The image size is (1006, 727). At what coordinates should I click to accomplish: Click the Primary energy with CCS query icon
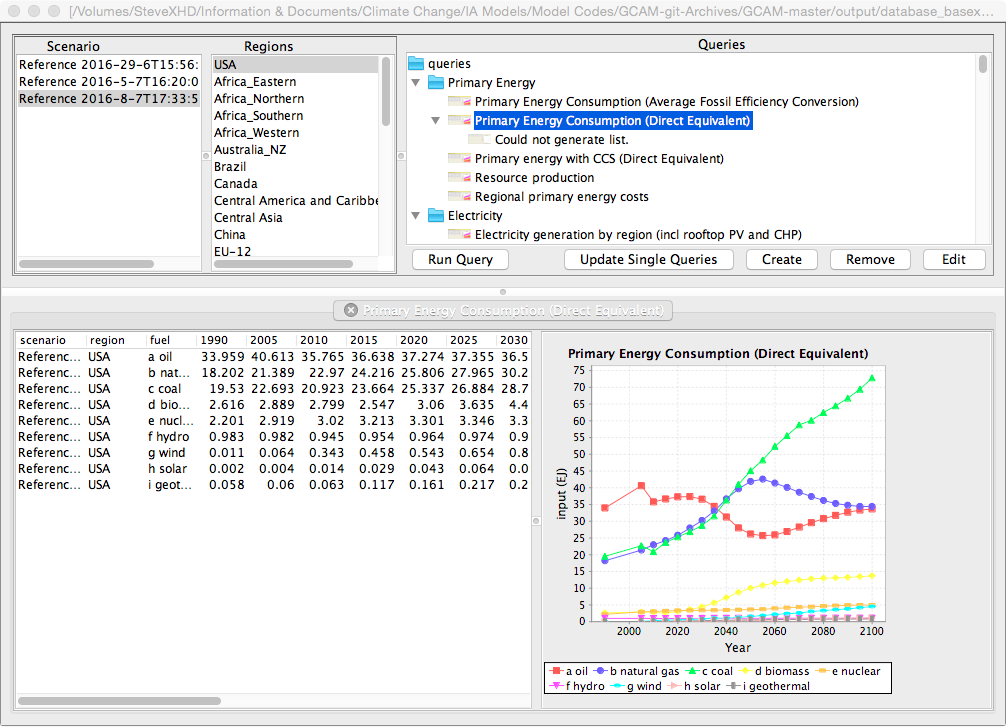459,158
